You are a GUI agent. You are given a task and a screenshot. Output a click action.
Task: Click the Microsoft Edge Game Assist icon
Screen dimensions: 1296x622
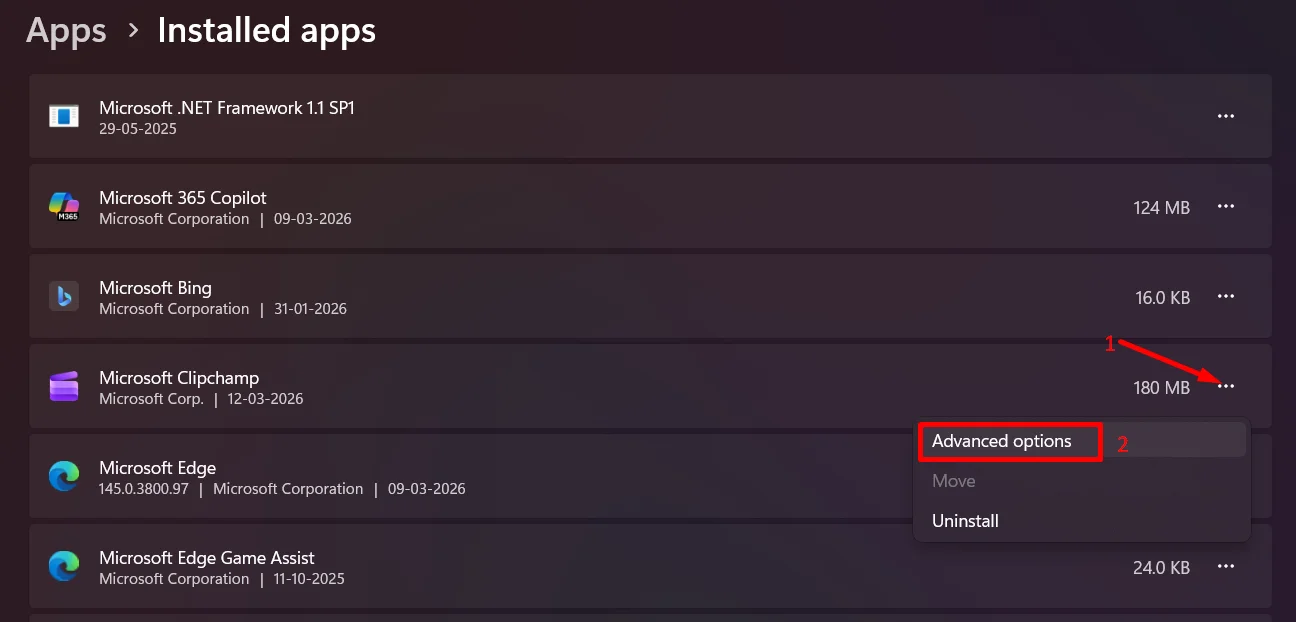click(x=64, y=567)
